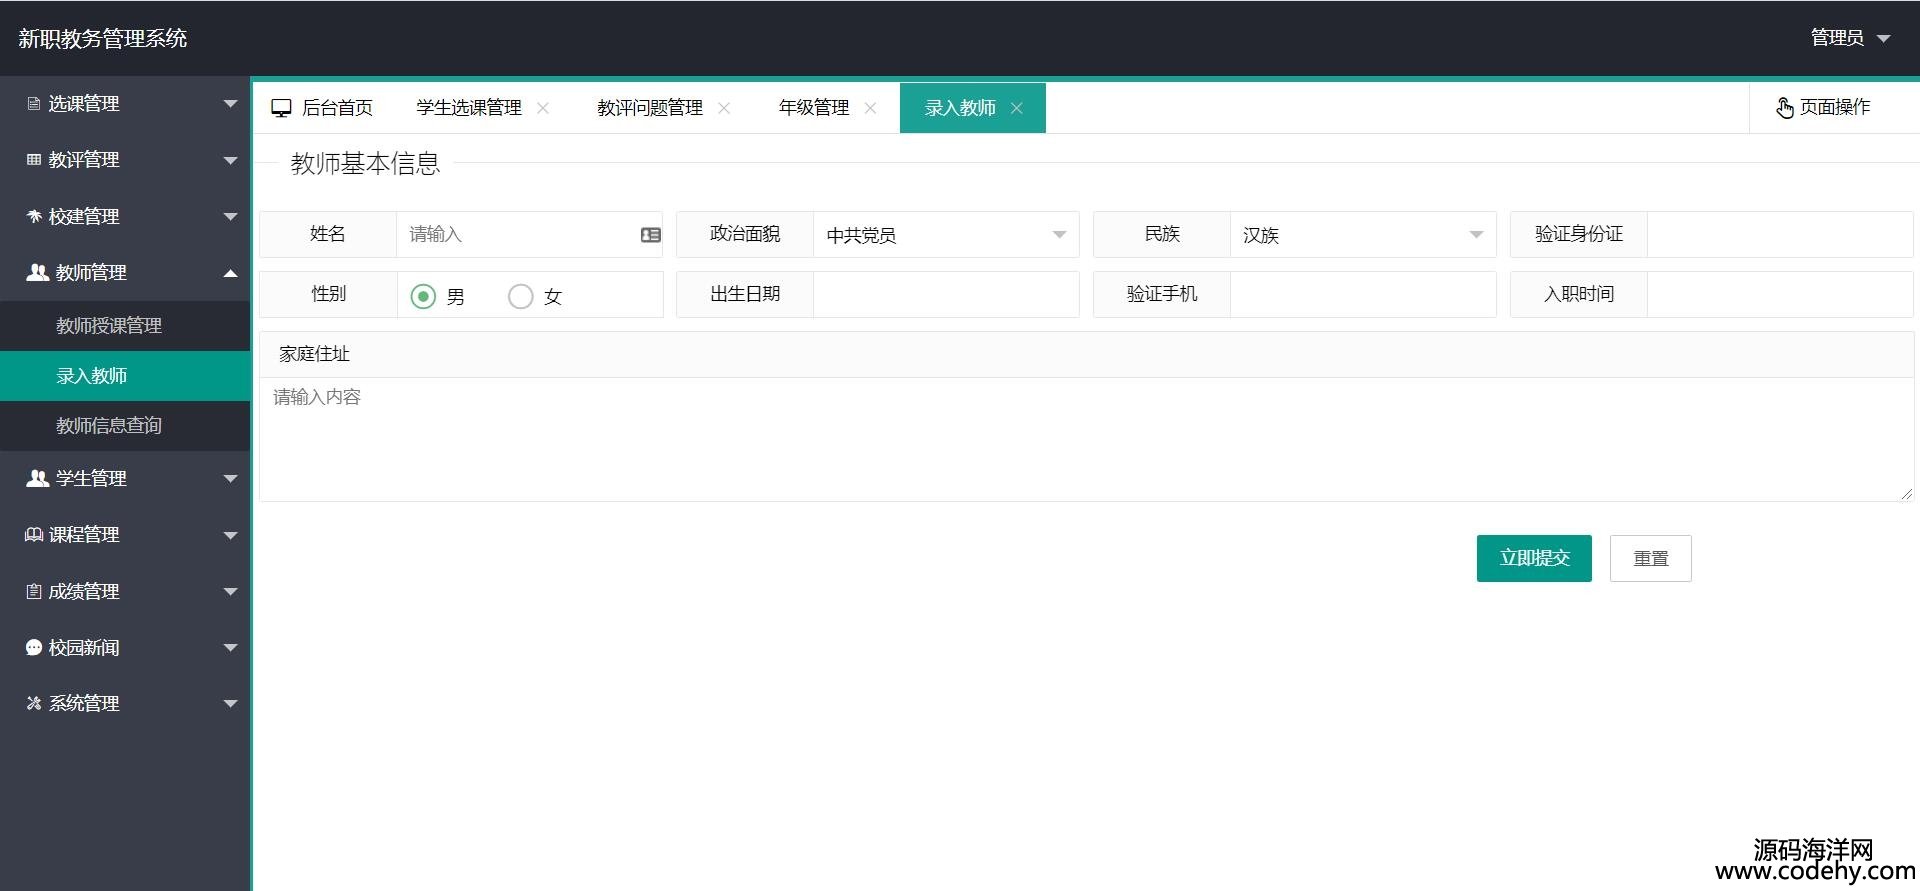Close the 教评问题管理 tab
The height and width of the screenshot is (891, 1920).
pyautogui.click(x=724, y=108)
